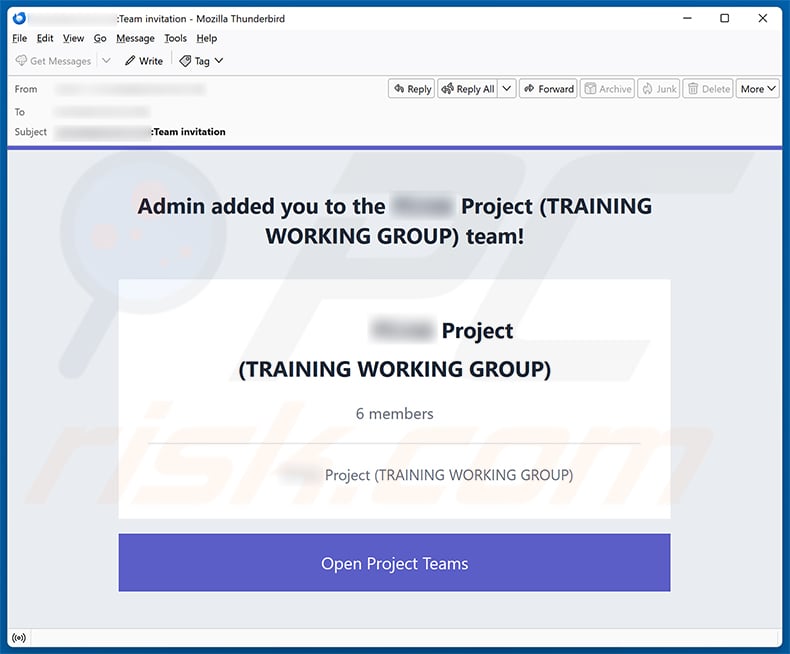This screenshot has width=790, height=654.
Task: Open the Go menu
Action: pyautogui.click(x=100, y=38)
